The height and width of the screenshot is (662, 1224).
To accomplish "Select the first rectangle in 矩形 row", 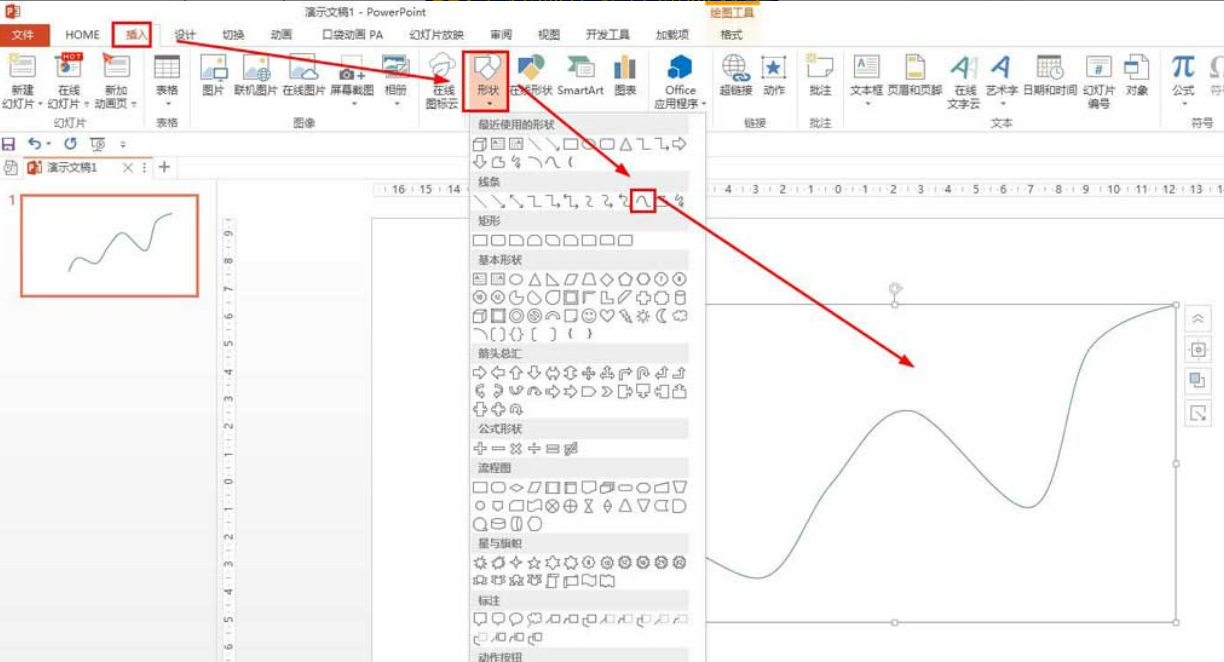I will point(480,240).
